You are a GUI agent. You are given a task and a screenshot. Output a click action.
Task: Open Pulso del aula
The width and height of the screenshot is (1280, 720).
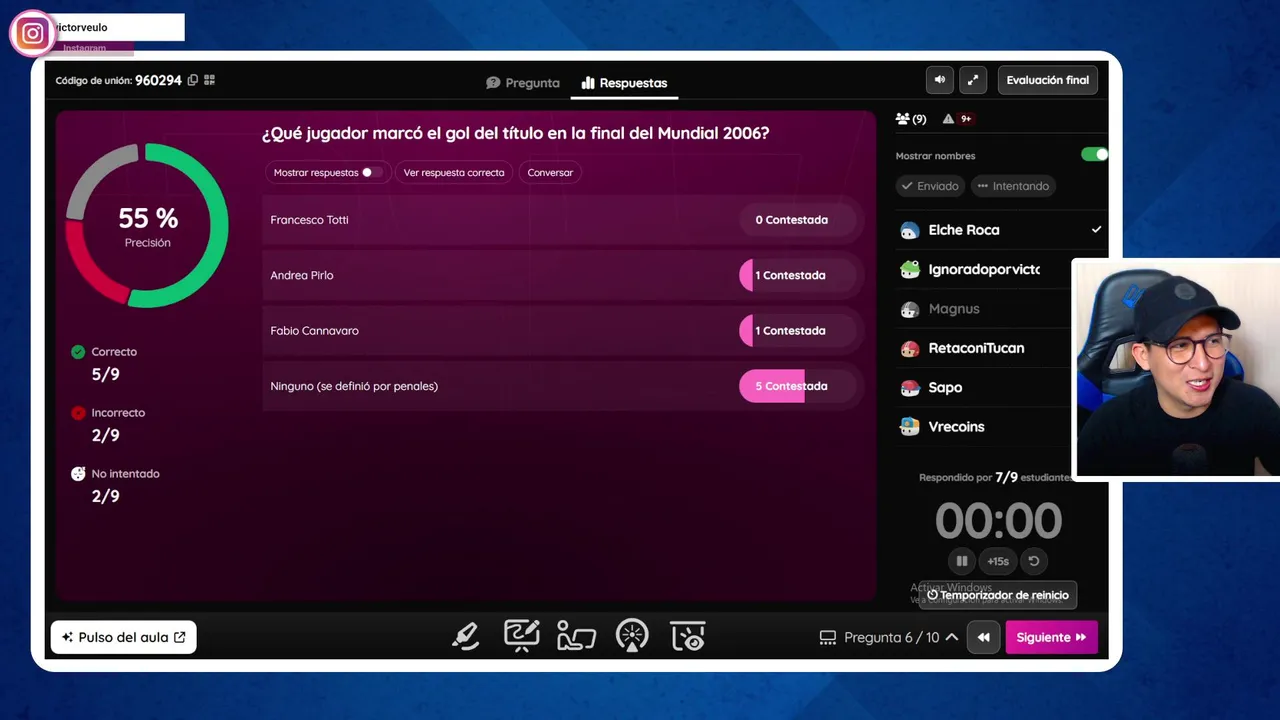[x=124, y=637]
